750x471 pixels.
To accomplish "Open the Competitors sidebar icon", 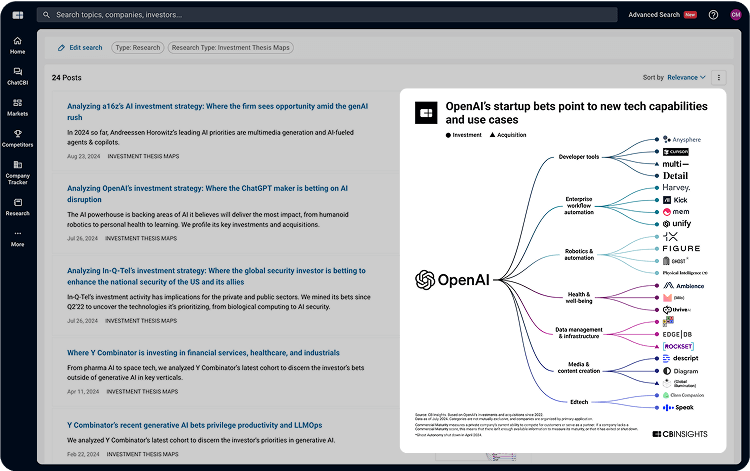I will click(x=17, y=139).
